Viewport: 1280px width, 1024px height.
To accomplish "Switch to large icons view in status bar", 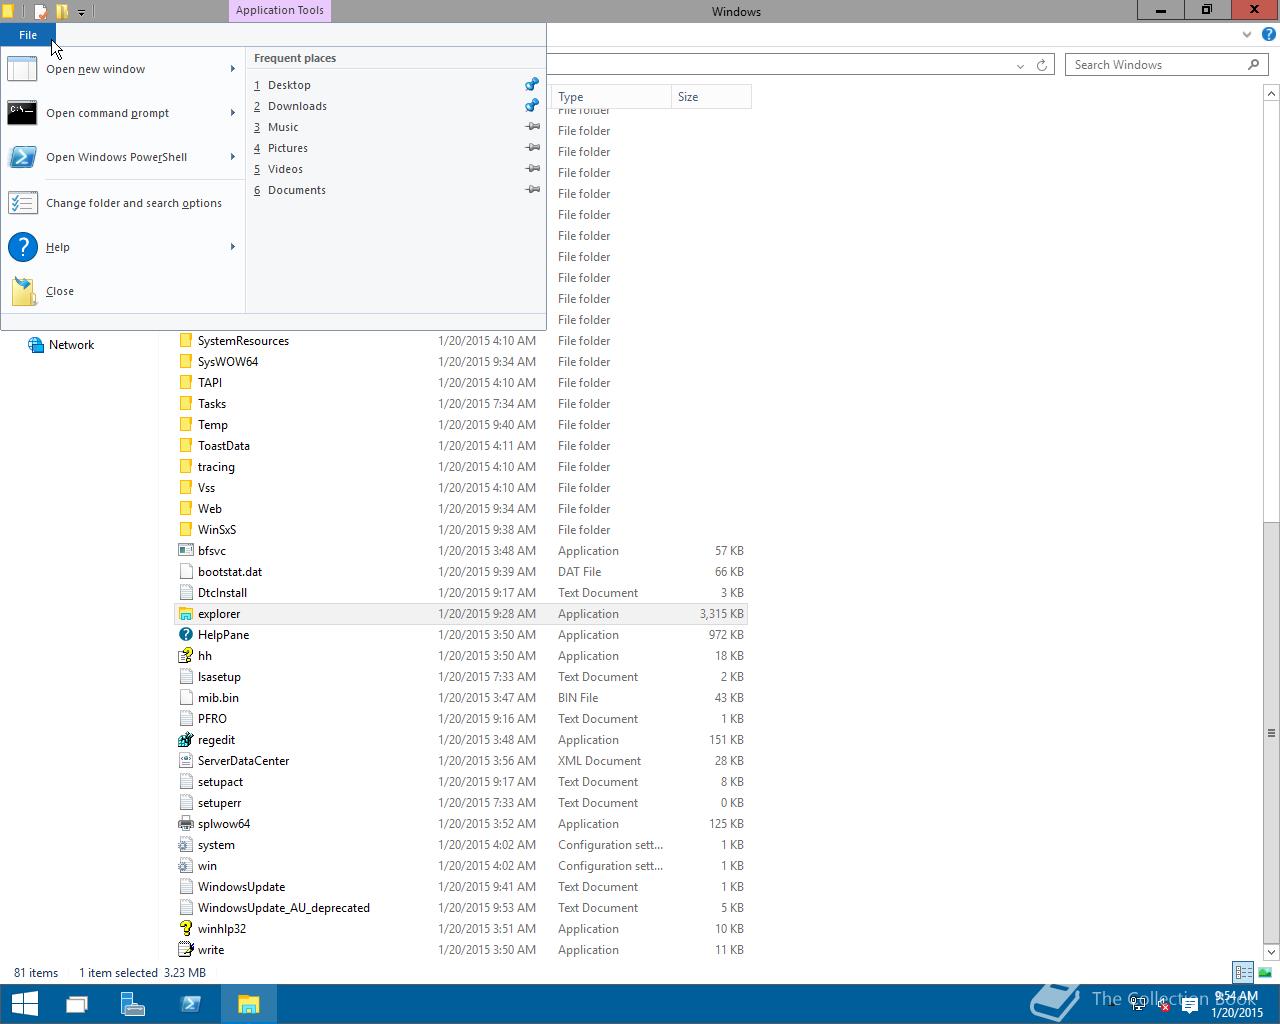I will pyautogui.click(x=1265, y=972).
